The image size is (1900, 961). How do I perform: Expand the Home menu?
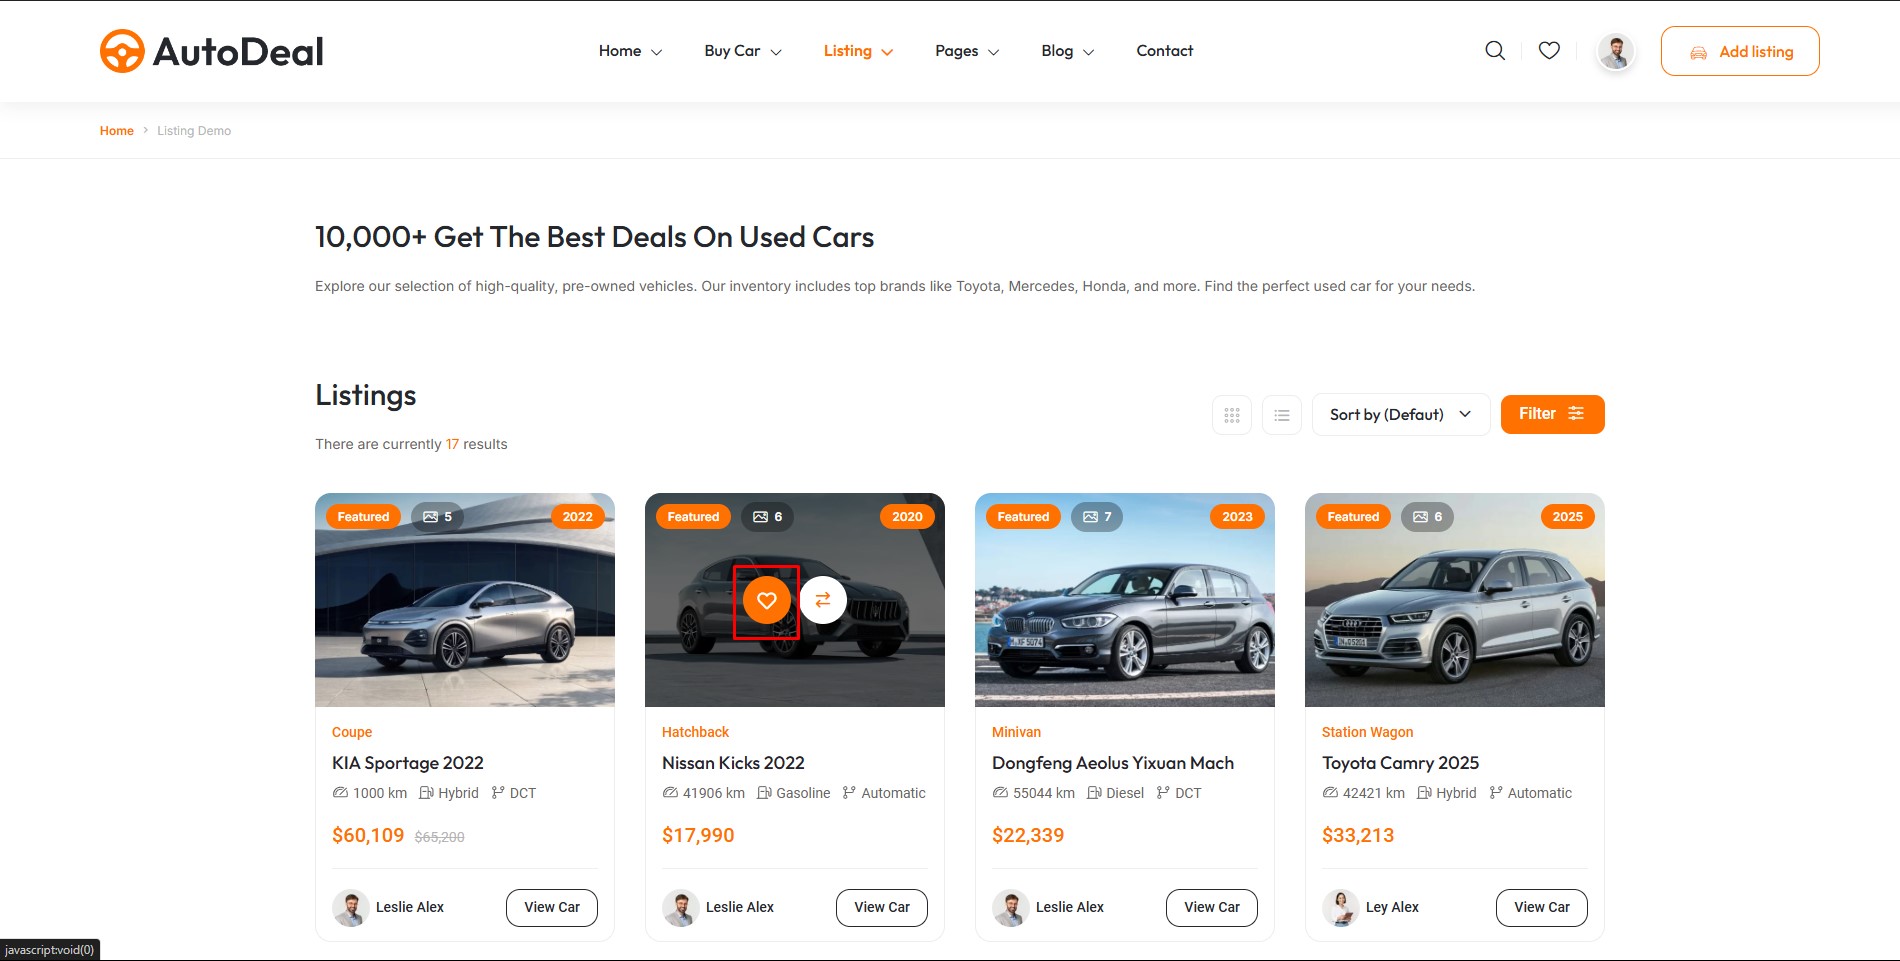point(630,51)
